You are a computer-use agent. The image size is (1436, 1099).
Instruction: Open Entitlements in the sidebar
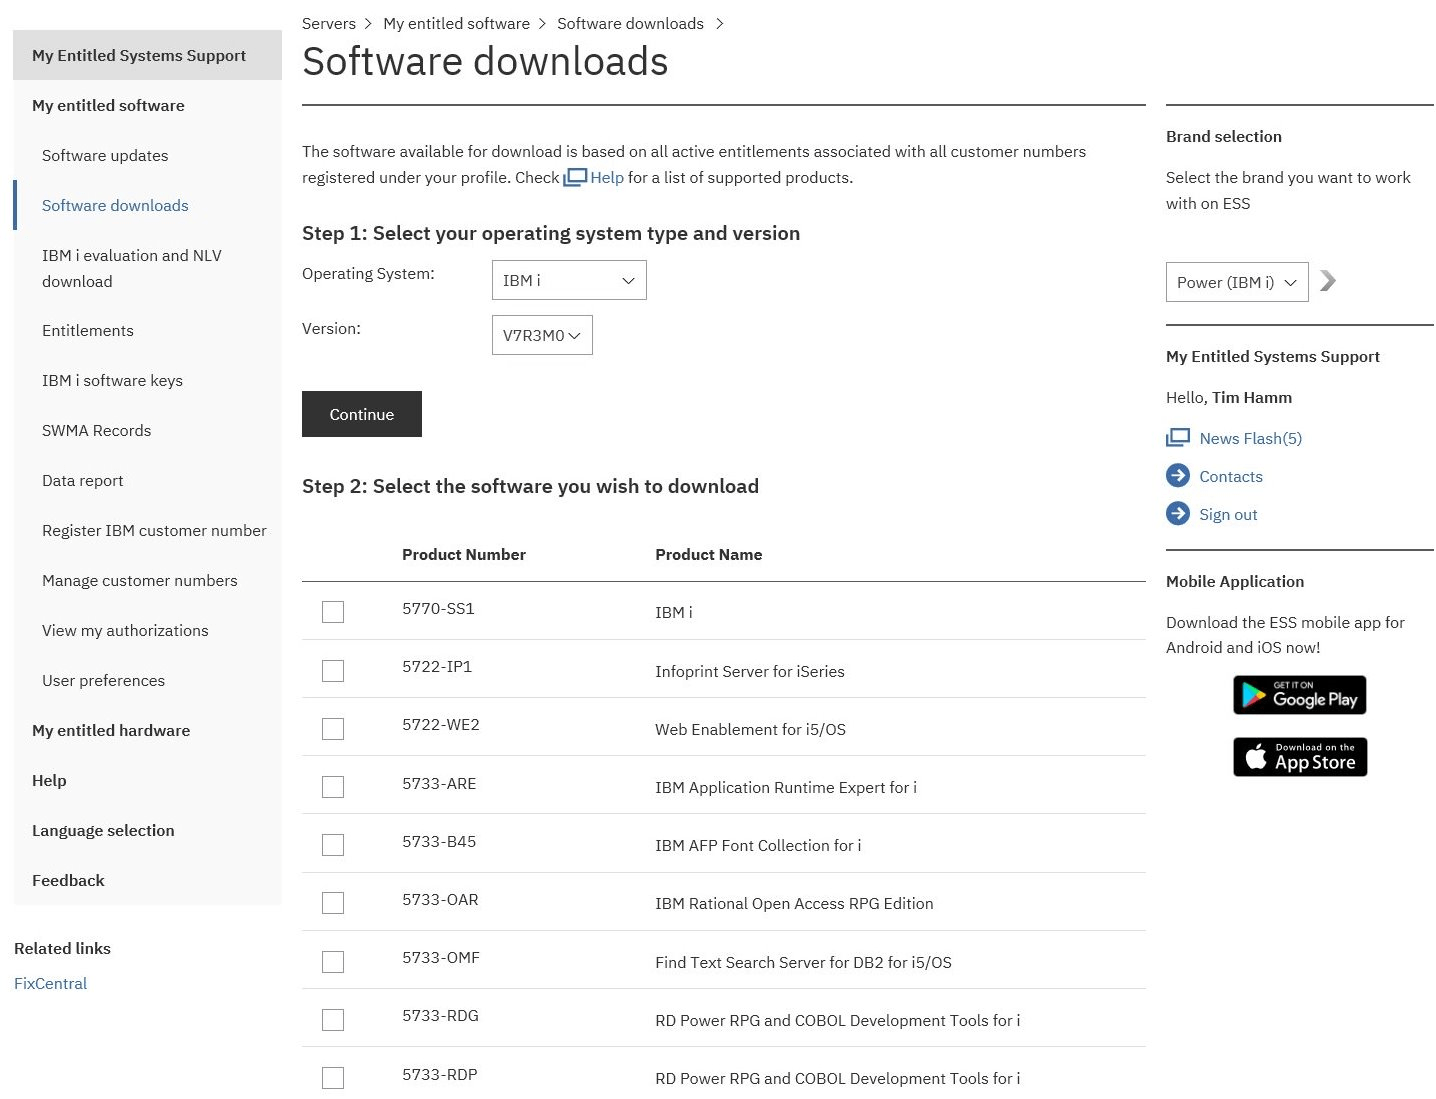click(88, 330)
